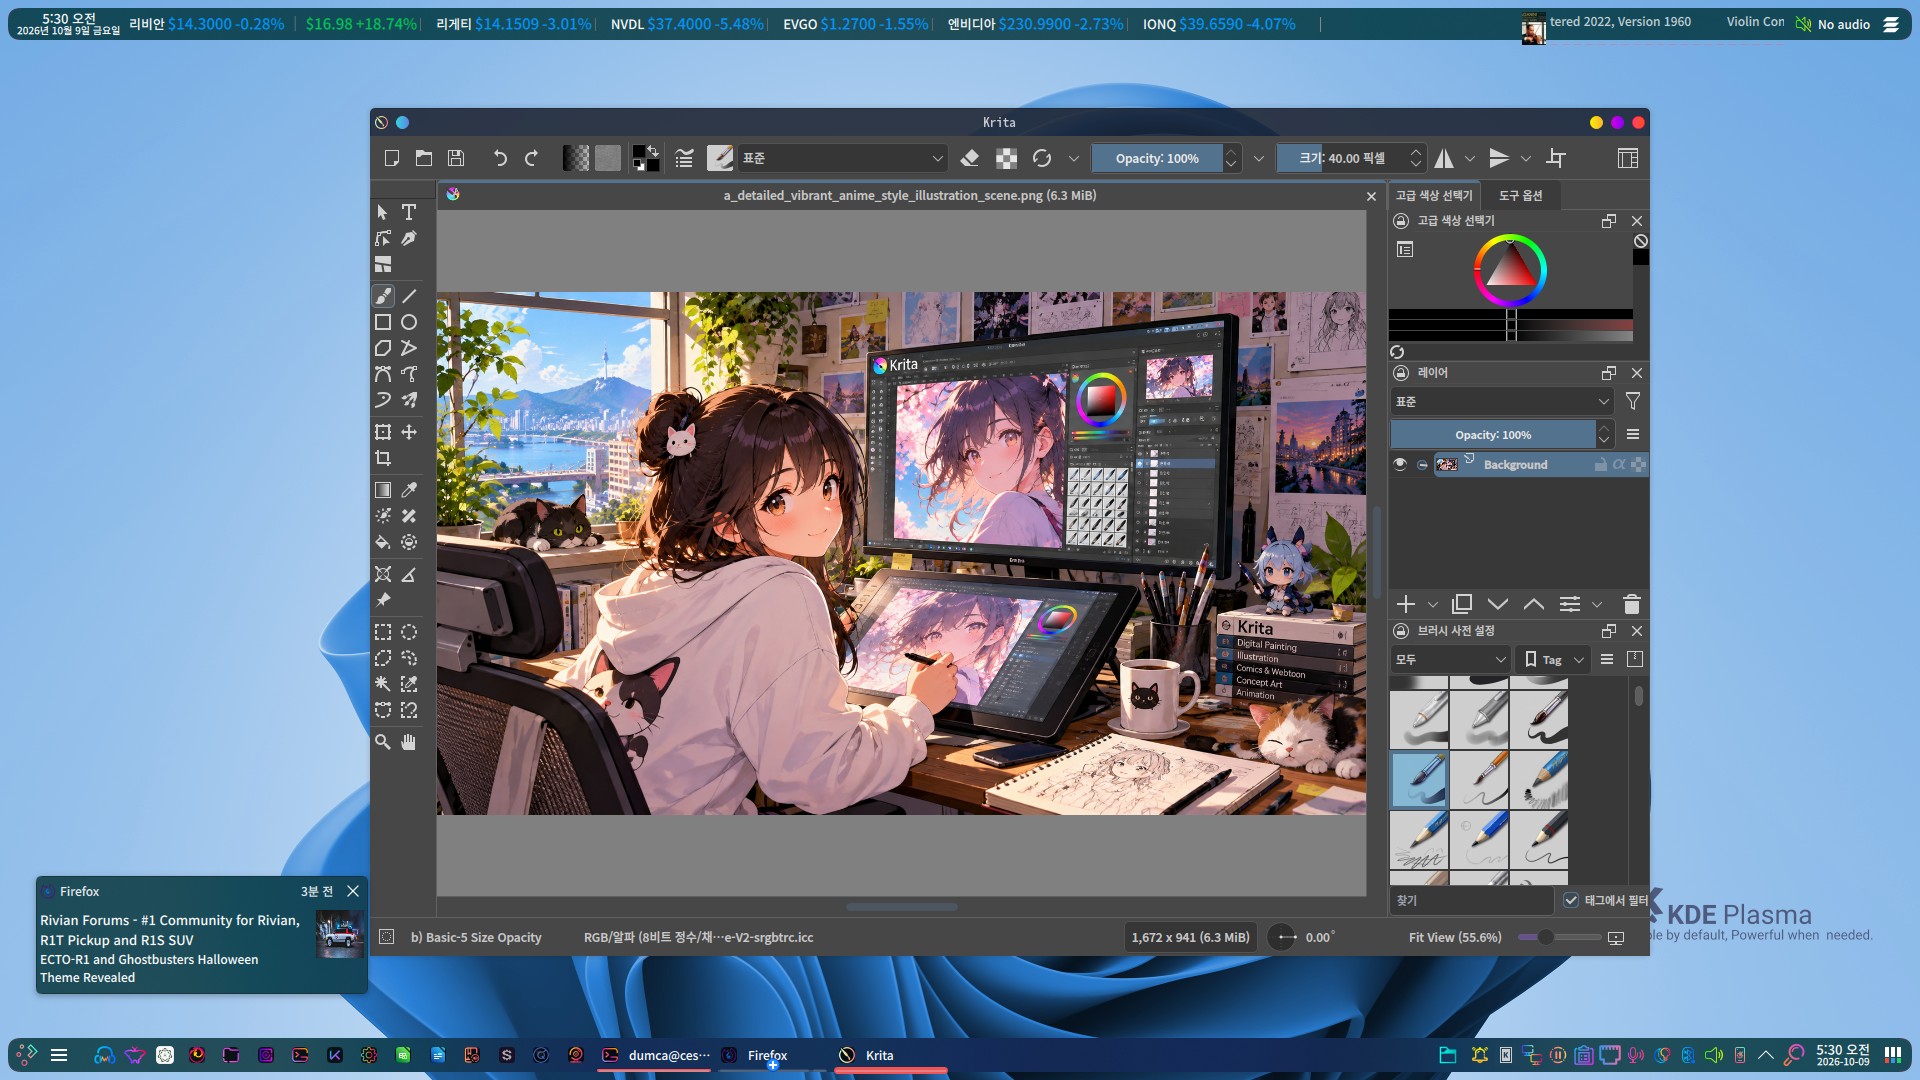Select the Fill bucket tool

383,542
